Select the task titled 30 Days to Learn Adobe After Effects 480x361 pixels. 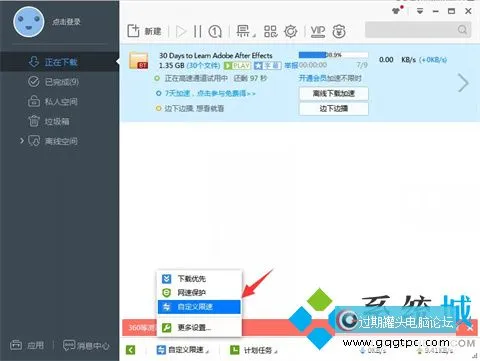point(216,55)
